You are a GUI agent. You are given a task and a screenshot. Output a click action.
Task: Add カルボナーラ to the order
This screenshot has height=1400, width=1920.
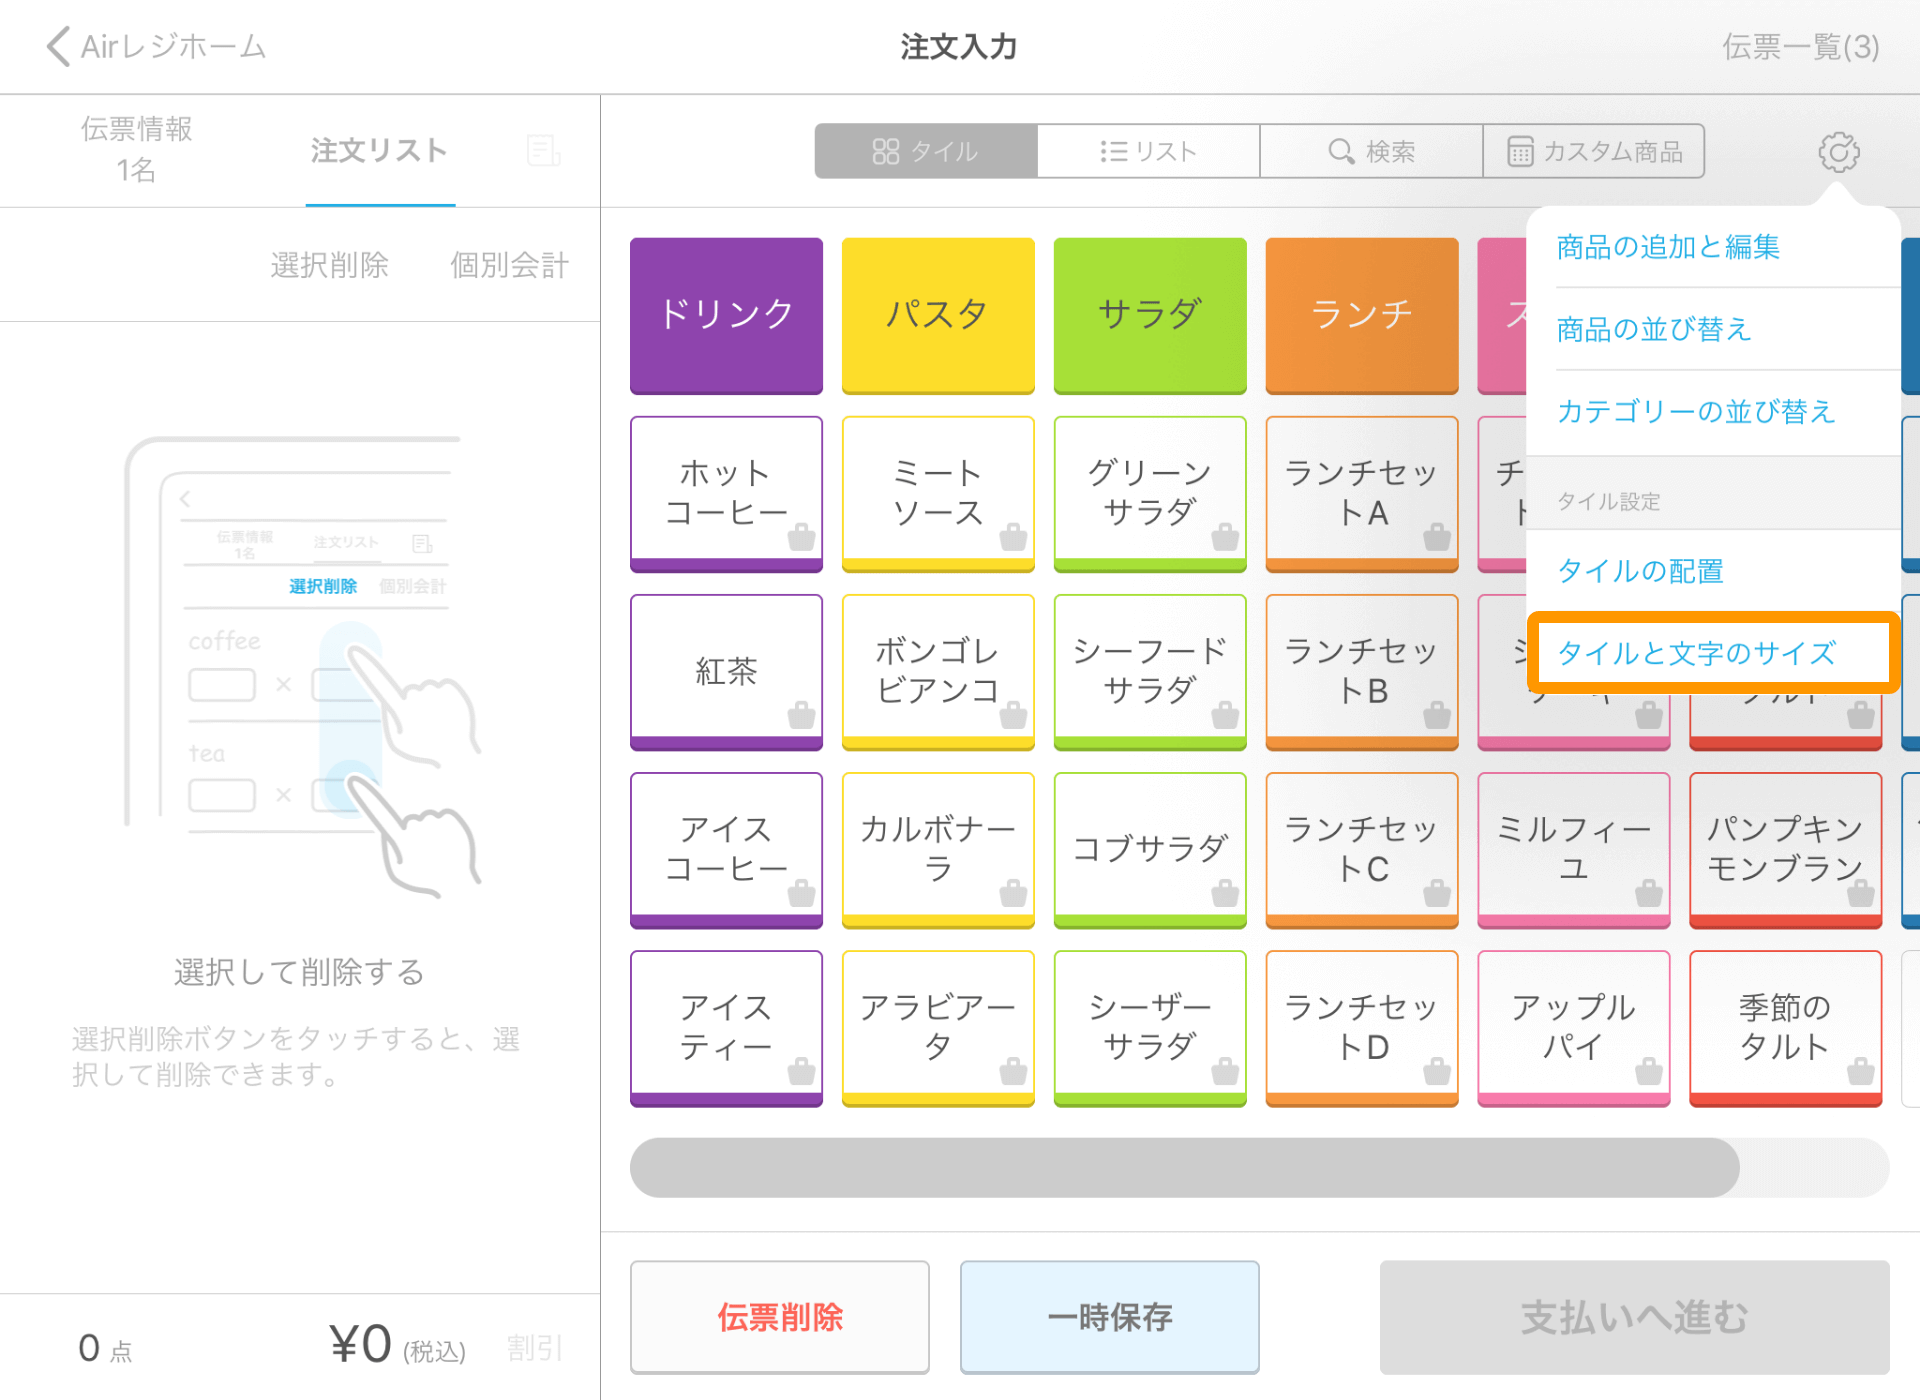click(x=938, y=850)
